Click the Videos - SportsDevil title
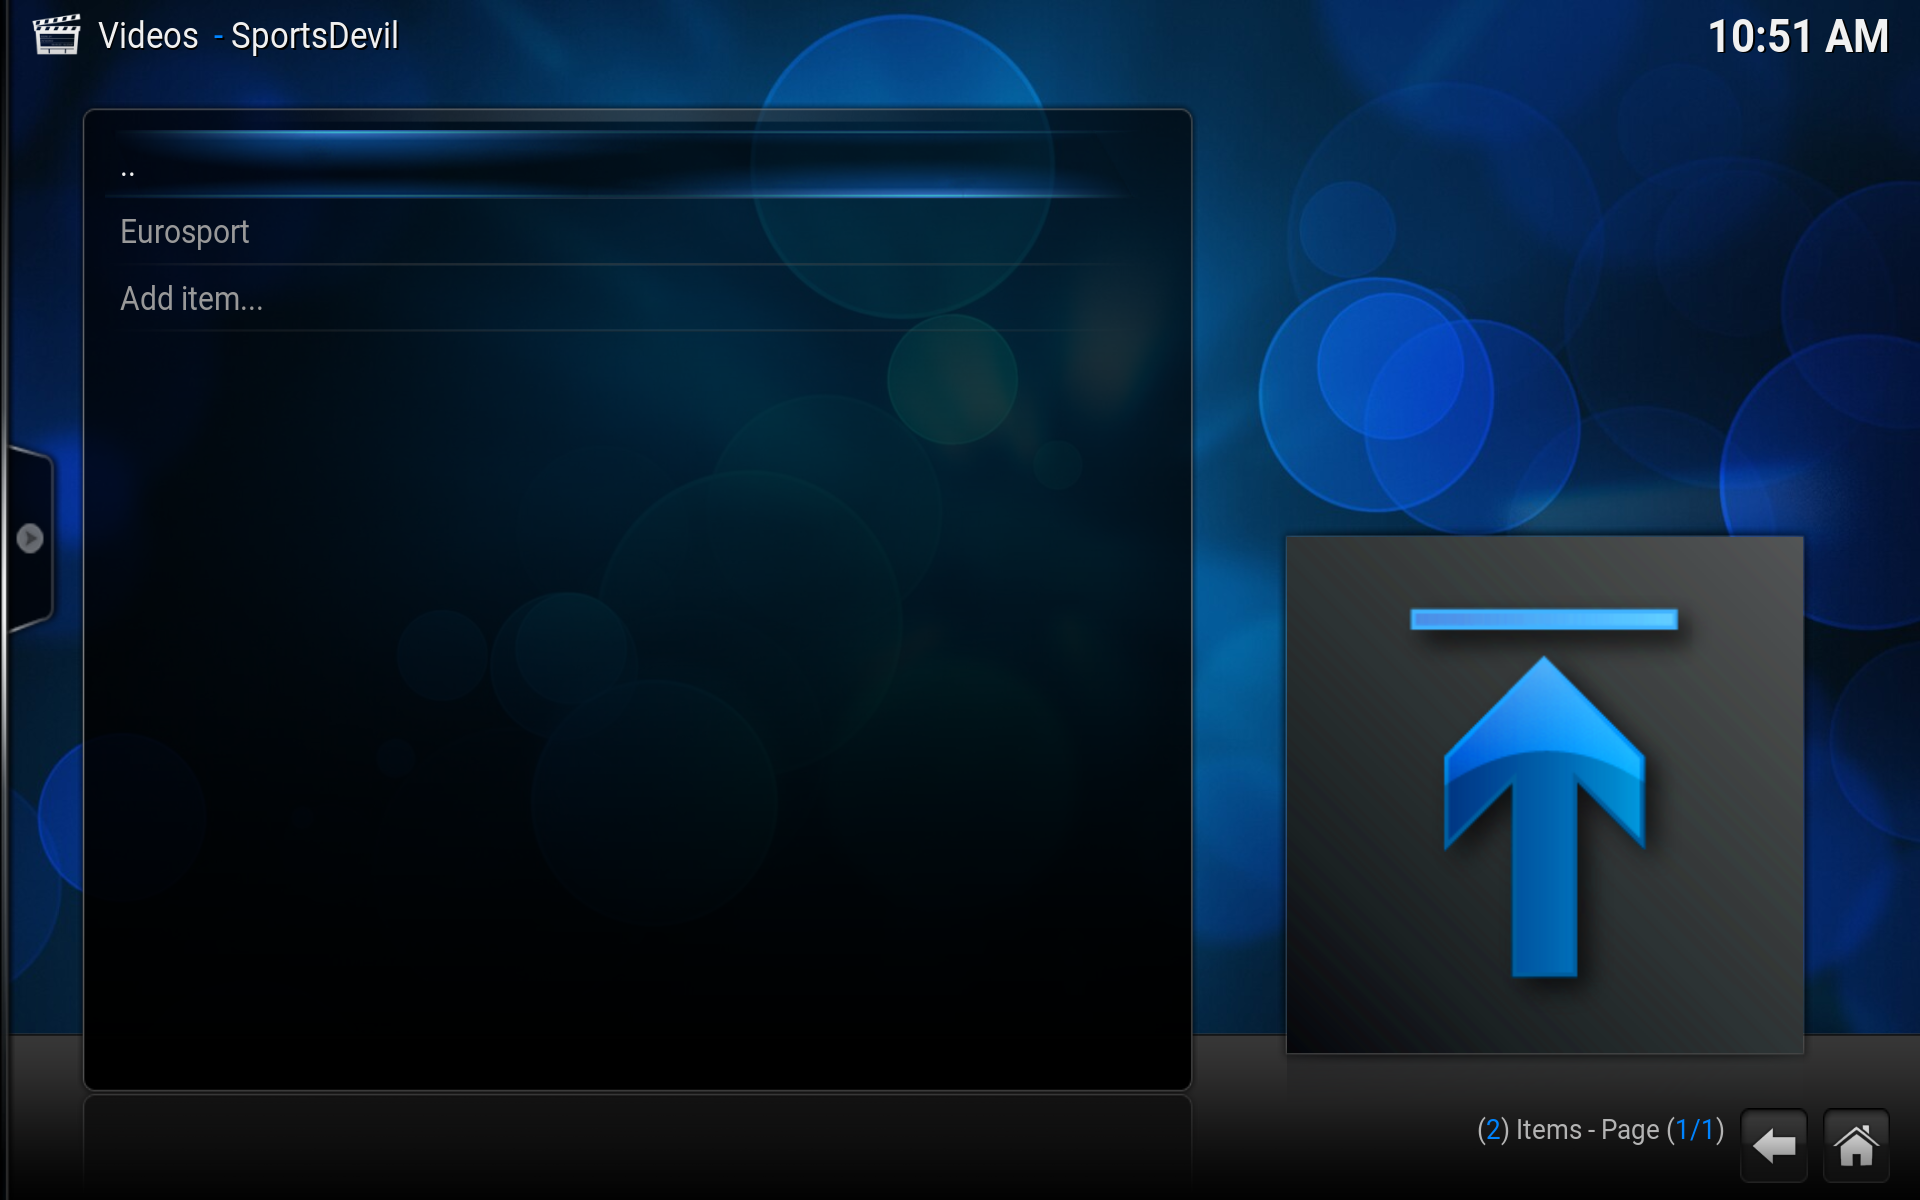The width and height of the screenshot is (1920, 1200). pos(248,36)
